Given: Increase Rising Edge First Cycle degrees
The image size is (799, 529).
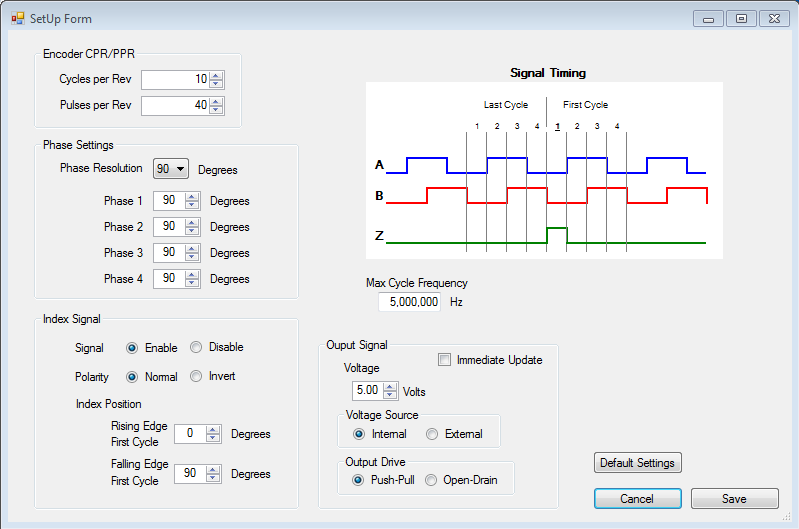Looking at the screenshot, I should tap(212, 430).
